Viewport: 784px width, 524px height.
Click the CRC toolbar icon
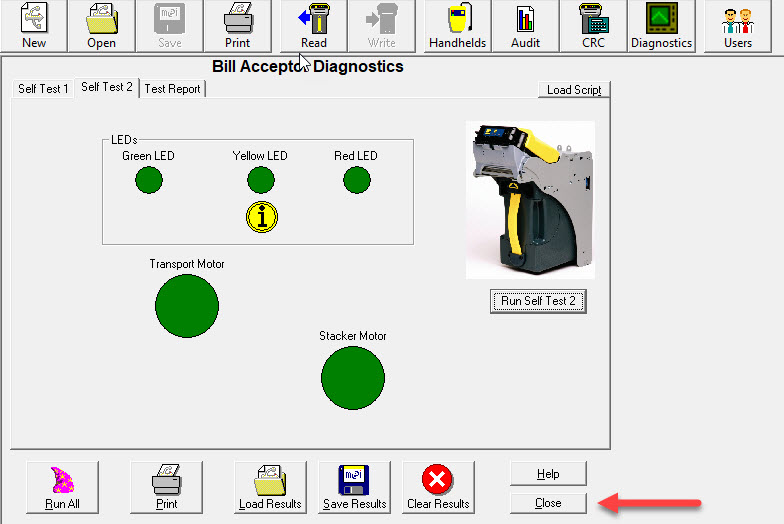593,26
